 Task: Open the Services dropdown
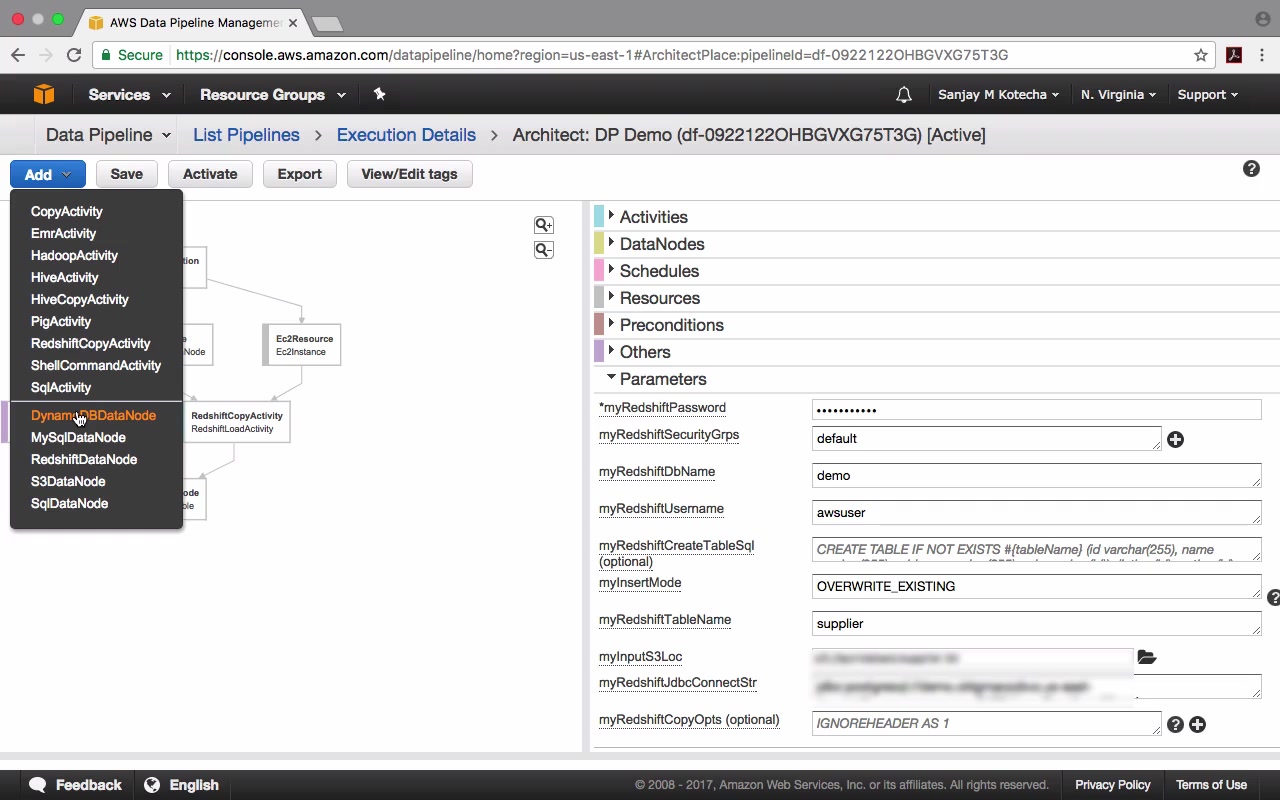[129, 95]
